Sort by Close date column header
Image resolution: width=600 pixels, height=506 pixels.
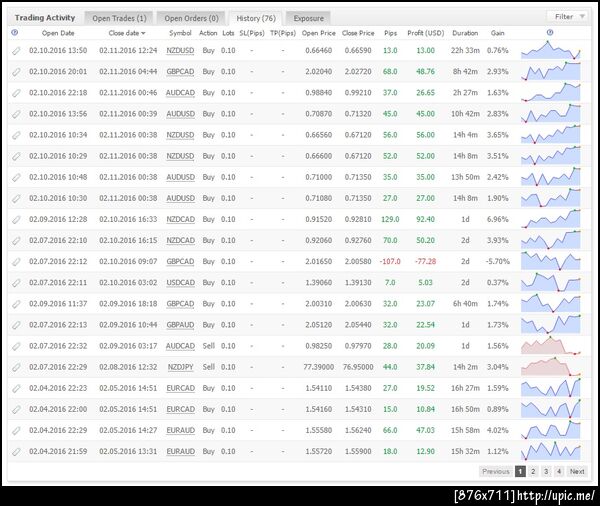tap(127, 33)
